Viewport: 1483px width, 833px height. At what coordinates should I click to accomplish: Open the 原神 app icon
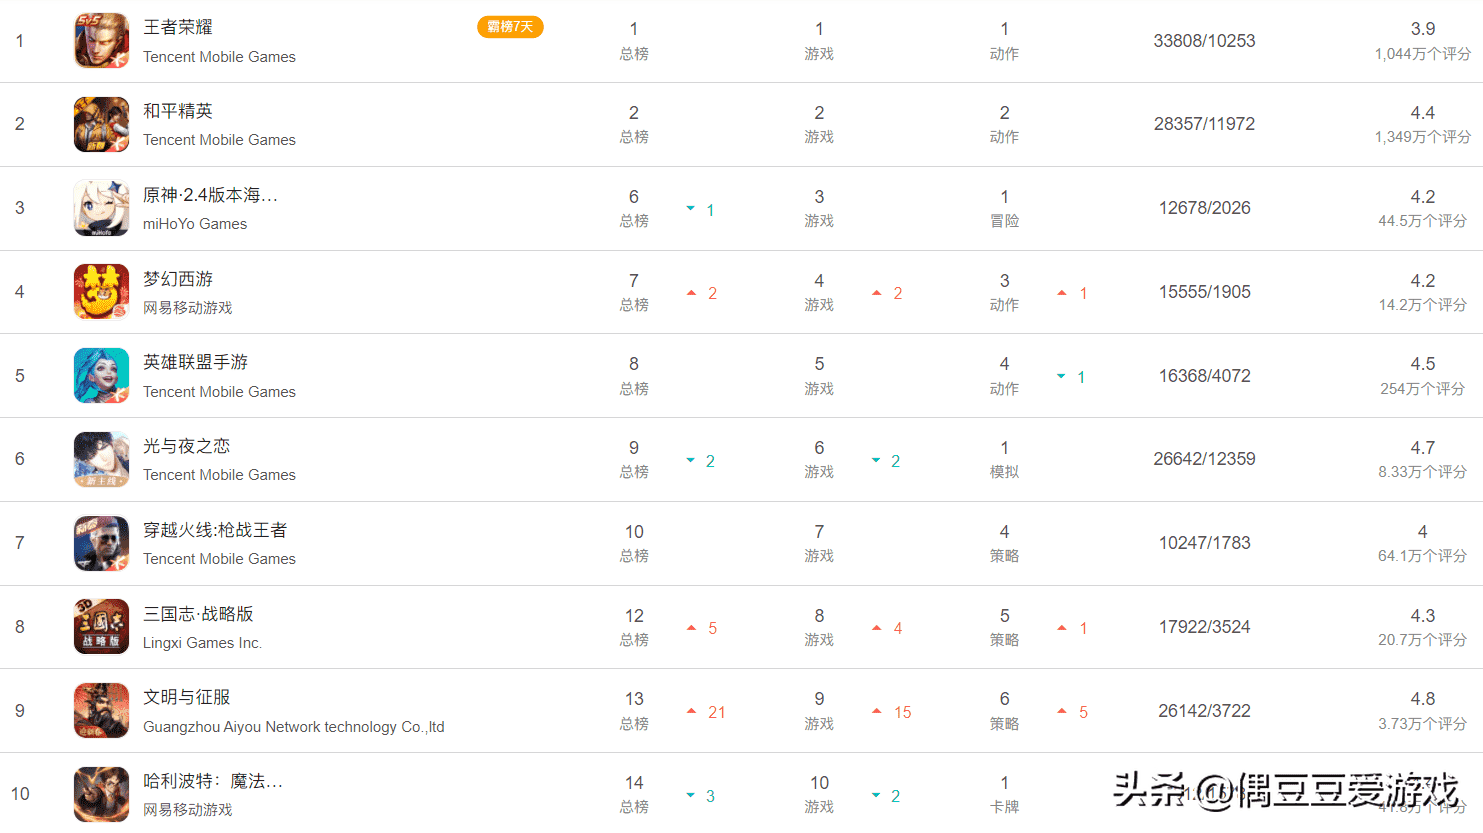pos(102,208)
